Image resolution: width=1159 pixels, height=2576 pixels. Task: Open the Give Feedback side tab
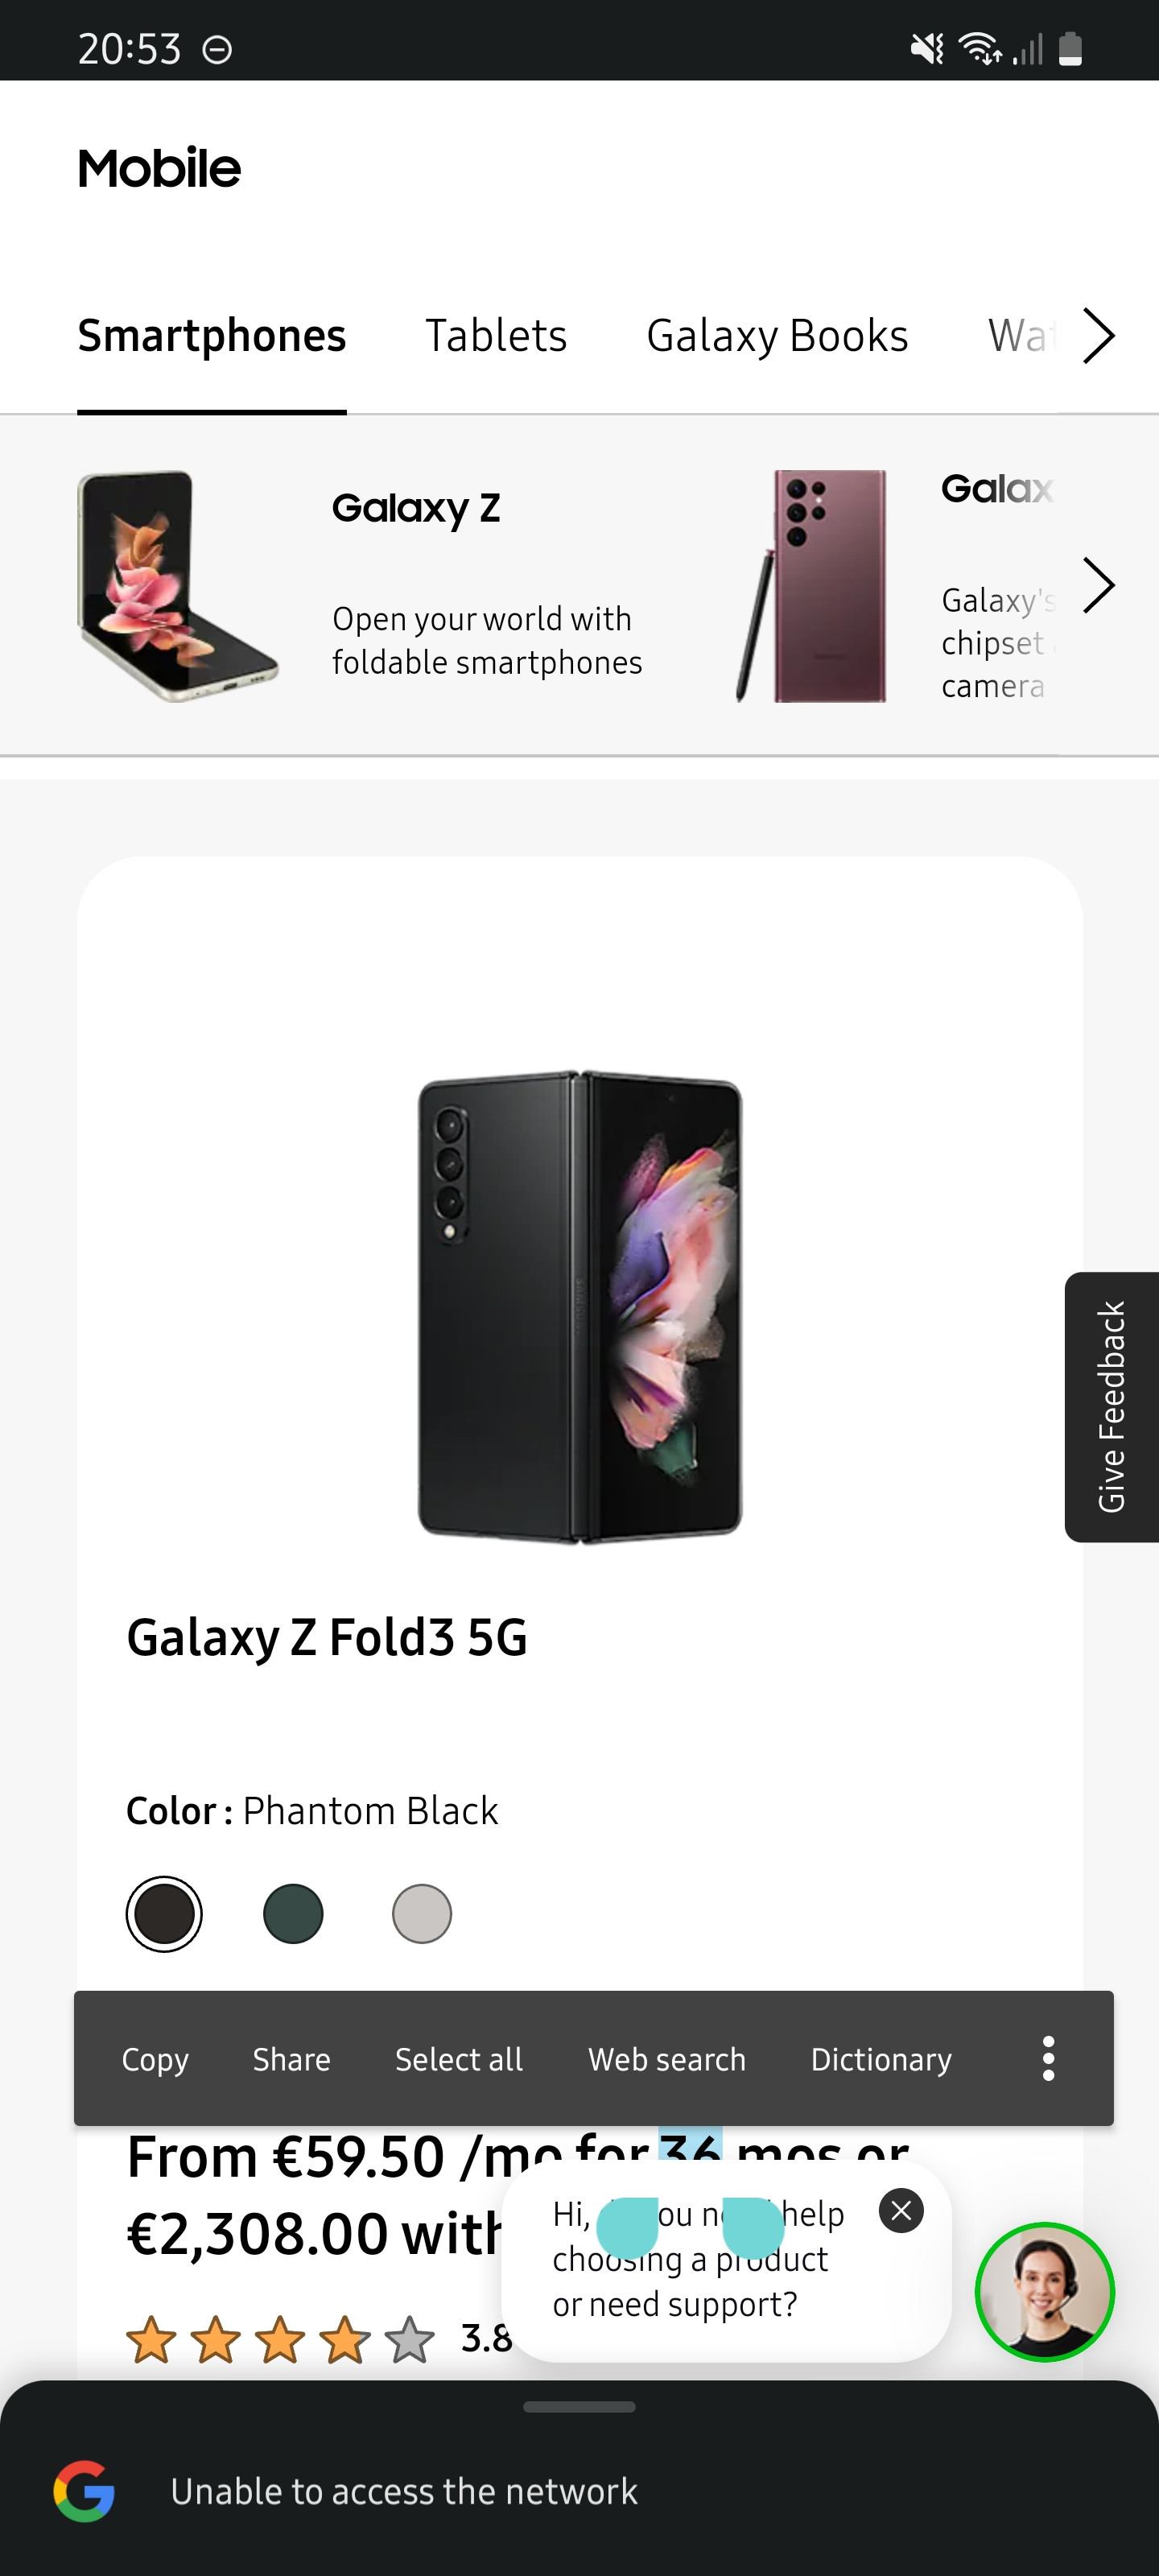pyautogui.click(x=1112, y=1407)
